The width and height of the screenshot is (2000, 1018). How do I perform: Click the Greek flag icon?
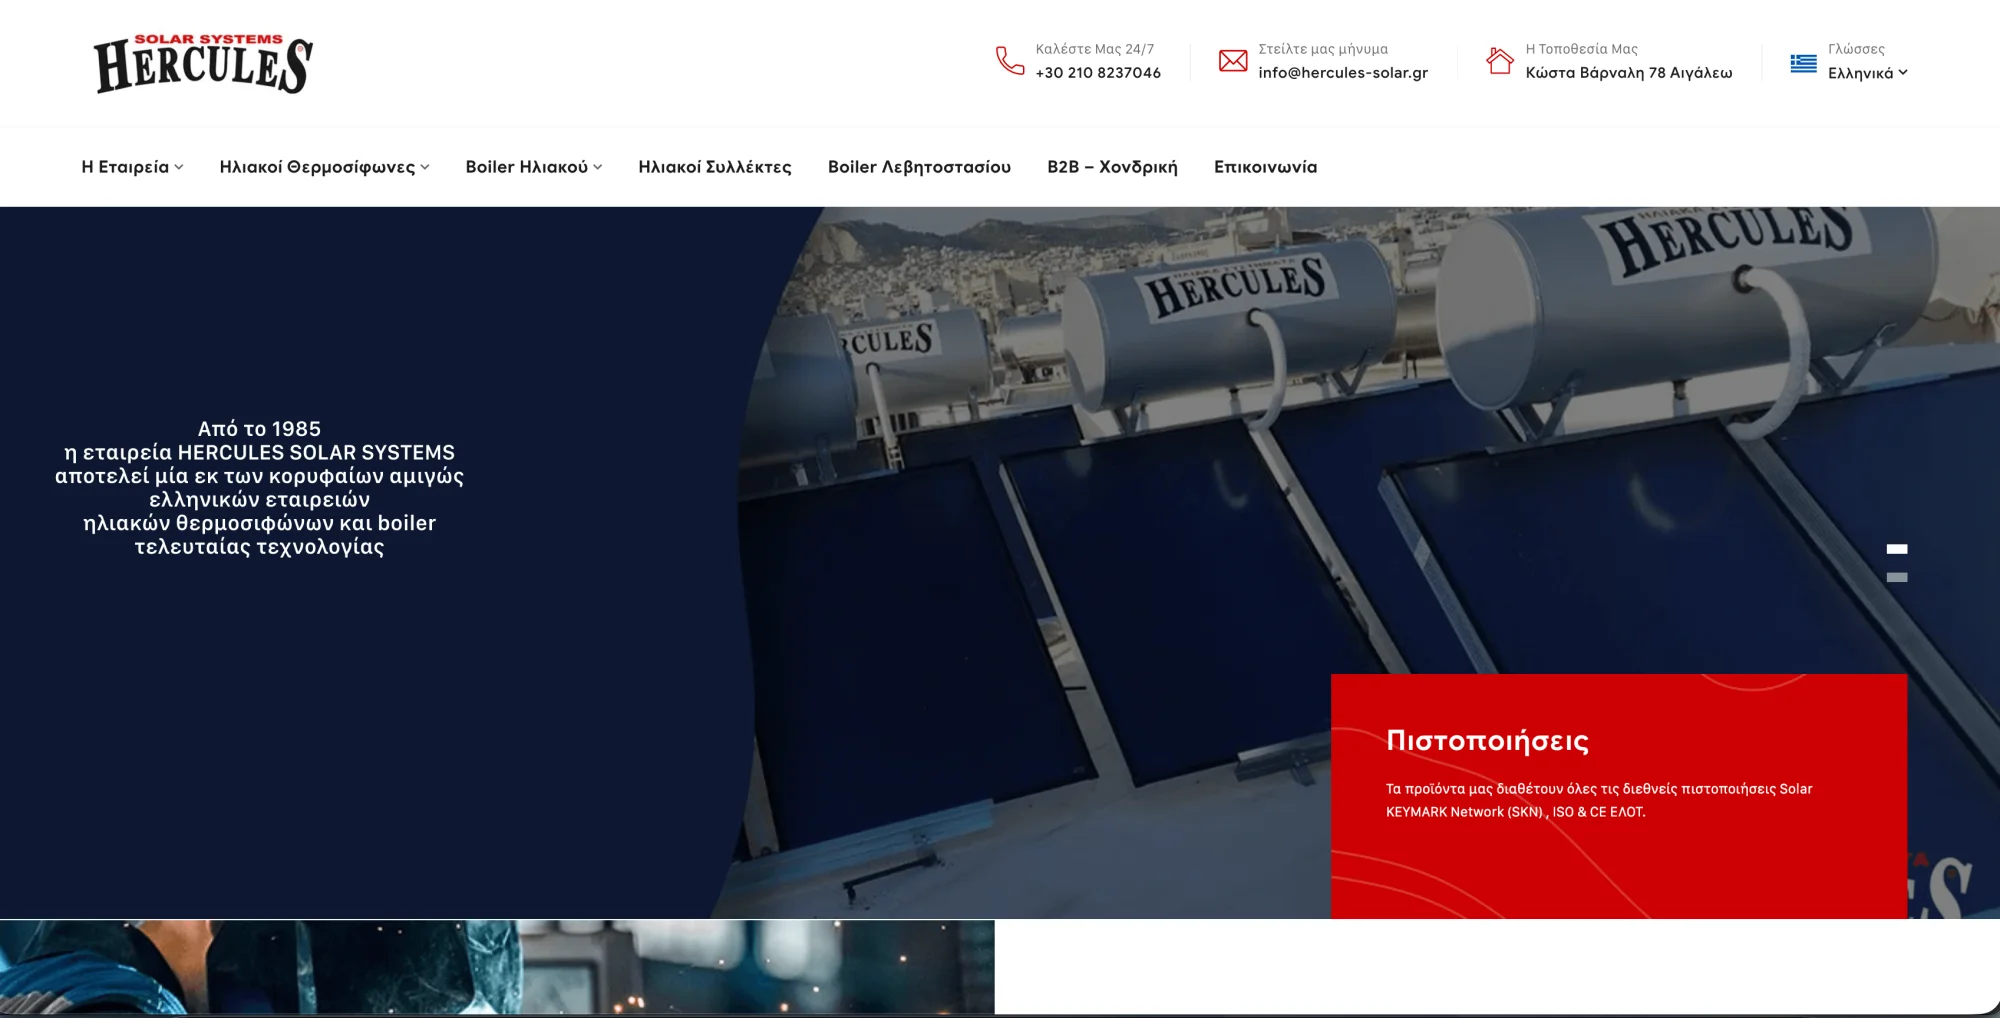point(1803,63)
